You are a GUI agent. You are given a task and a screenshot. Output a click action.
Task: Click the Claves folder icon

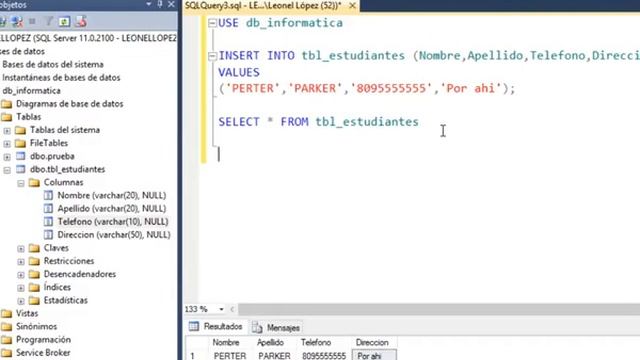[x=34, y=248]
